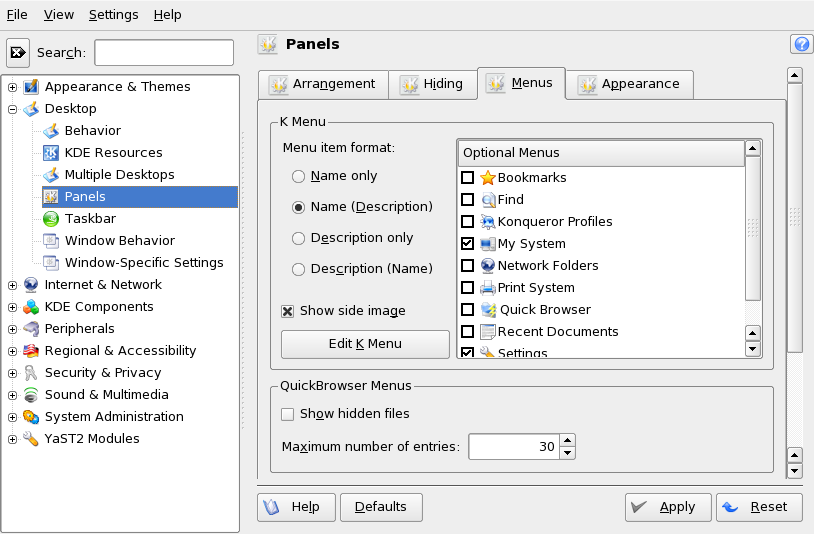Viewport: 814px width, 534px height.
Task: Collapse the Desktop tree category
Action: click(12, 108)
